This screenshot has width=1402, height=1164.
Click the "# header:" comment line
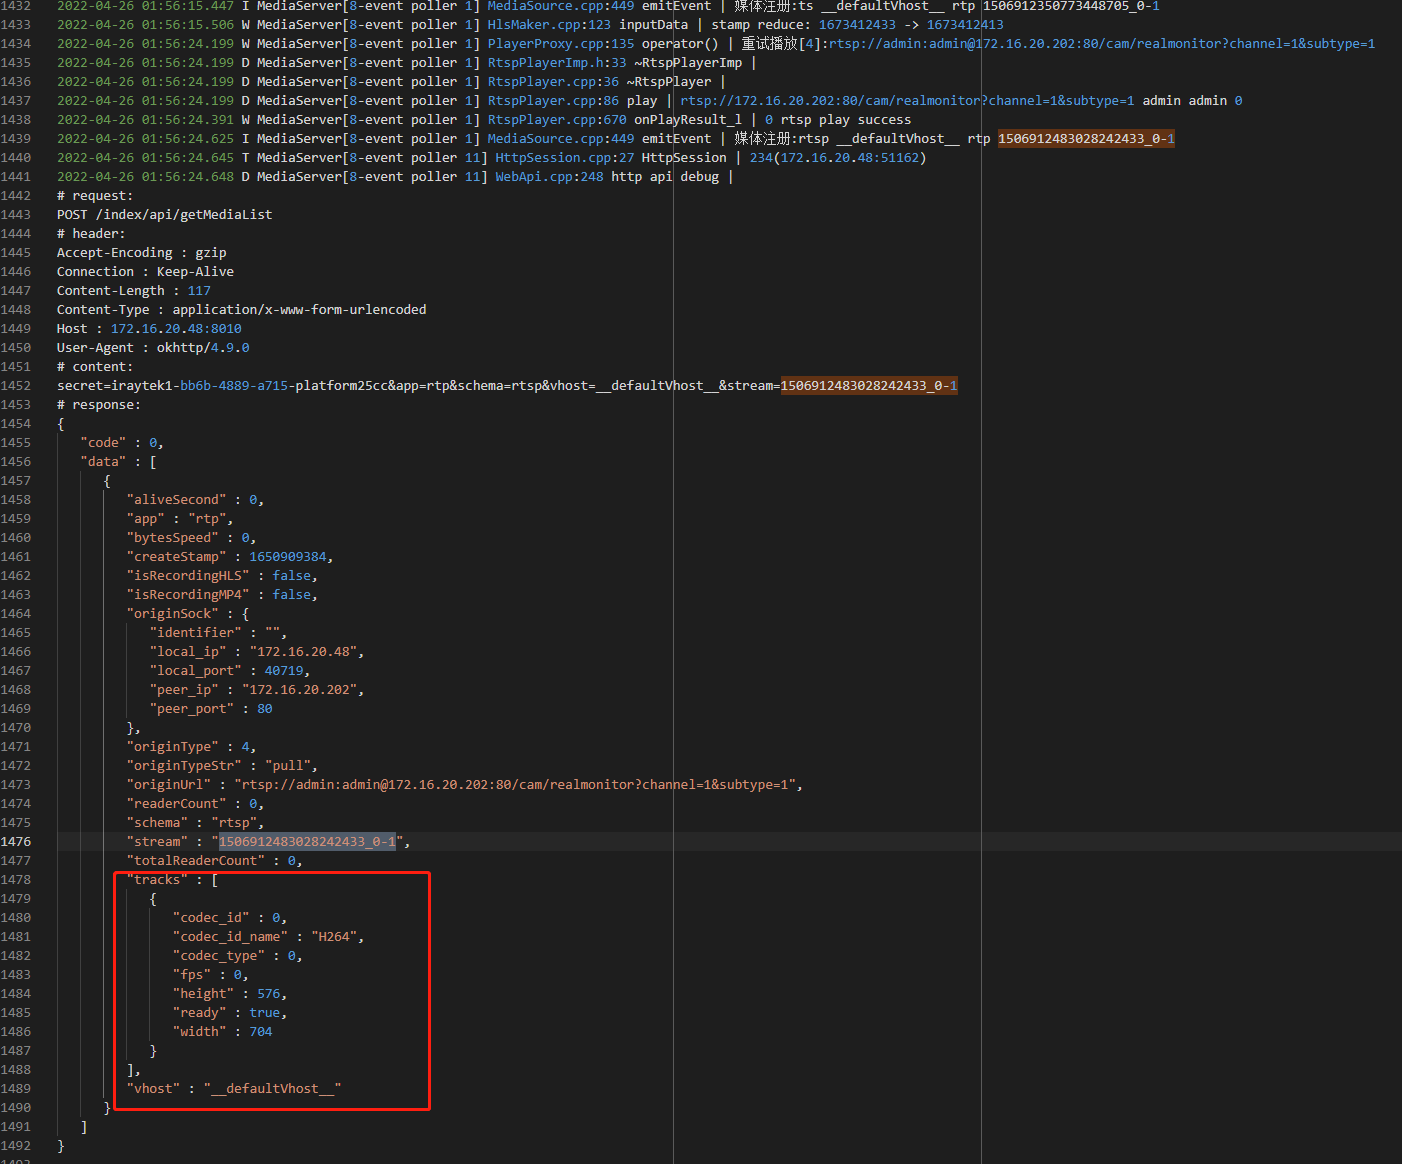point(91,234)
